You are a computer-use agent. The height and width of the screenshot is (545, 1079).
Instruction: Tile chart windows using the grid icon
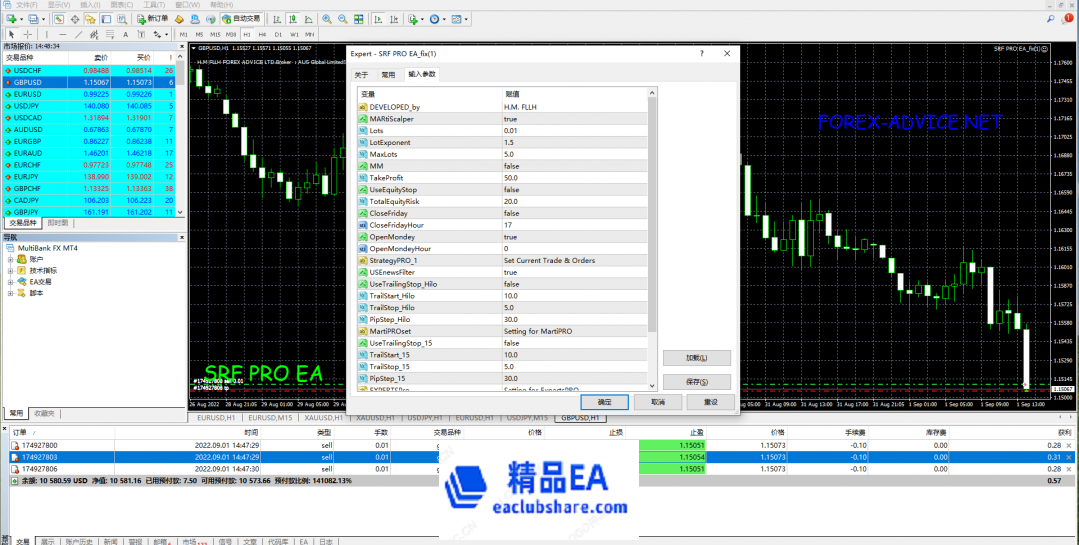tap(359, 19)
